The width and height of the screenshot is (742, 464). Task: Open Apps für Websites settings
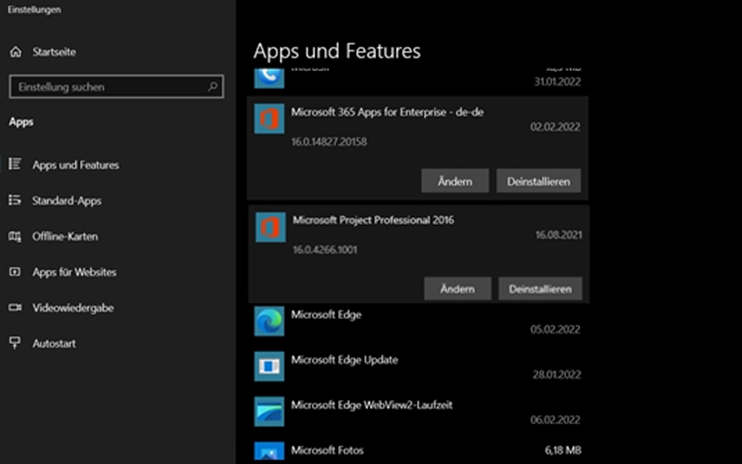[74, 272]
